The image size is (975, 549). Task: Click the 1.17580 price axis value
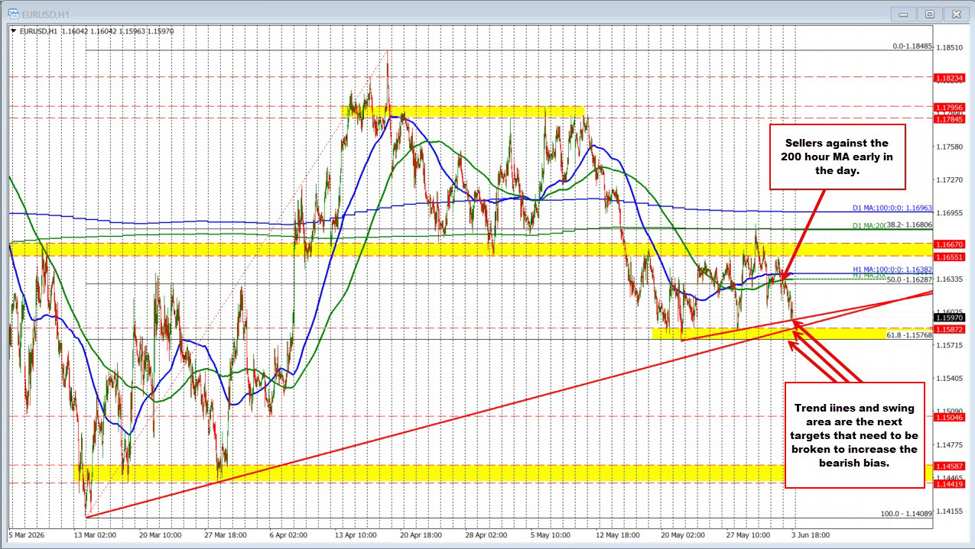[x=950, y=147]
